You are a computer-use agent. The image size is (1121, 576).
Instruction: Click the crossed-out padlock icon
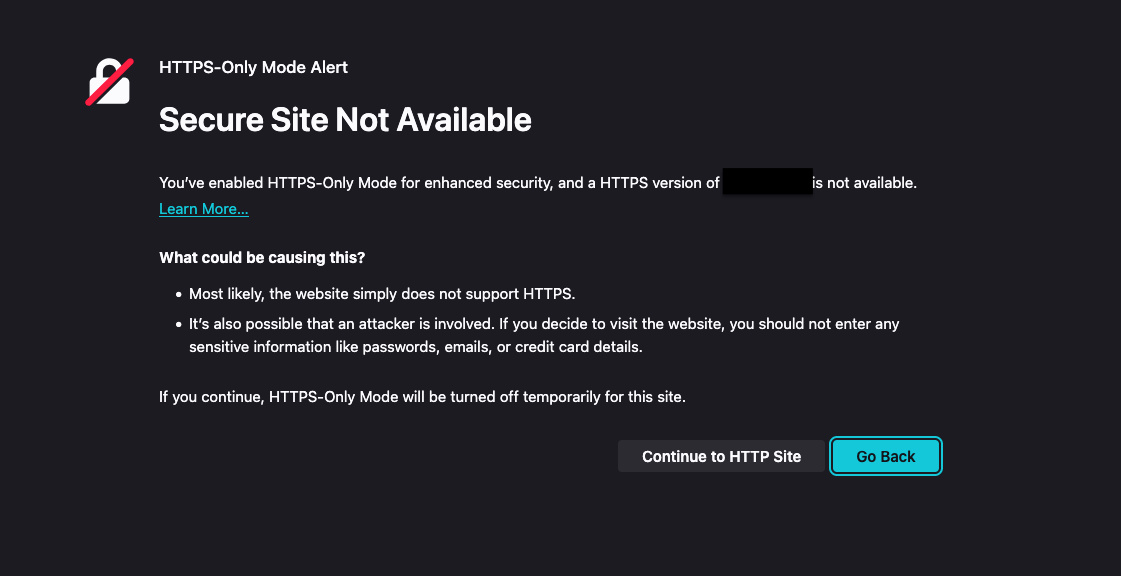point(109,82)
